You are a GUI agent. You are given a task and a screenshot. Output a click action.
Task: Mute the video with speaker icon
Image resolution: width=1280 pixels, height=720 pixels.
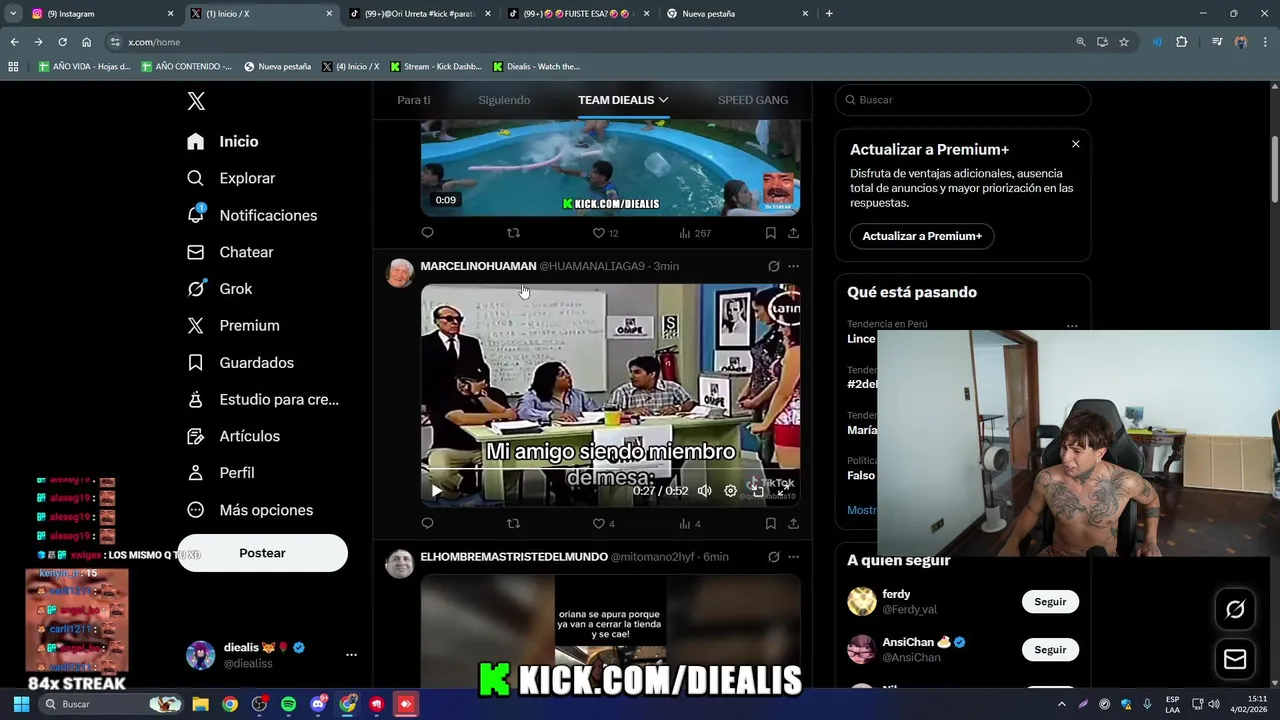click(704, 491)
